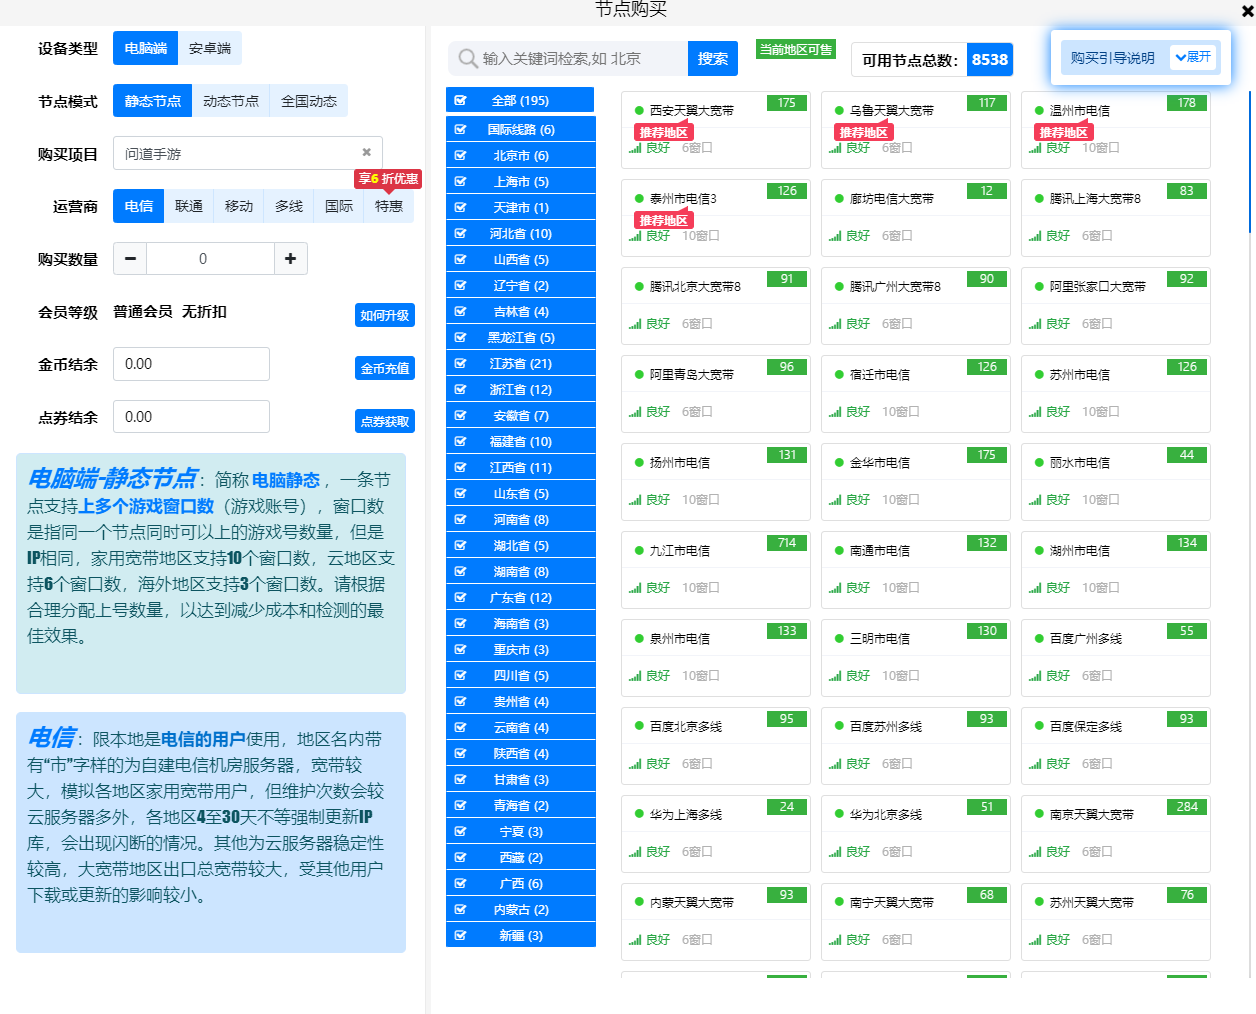
Task: Click green status dot on 丽水市电信 card
Action: [1039, 462]
